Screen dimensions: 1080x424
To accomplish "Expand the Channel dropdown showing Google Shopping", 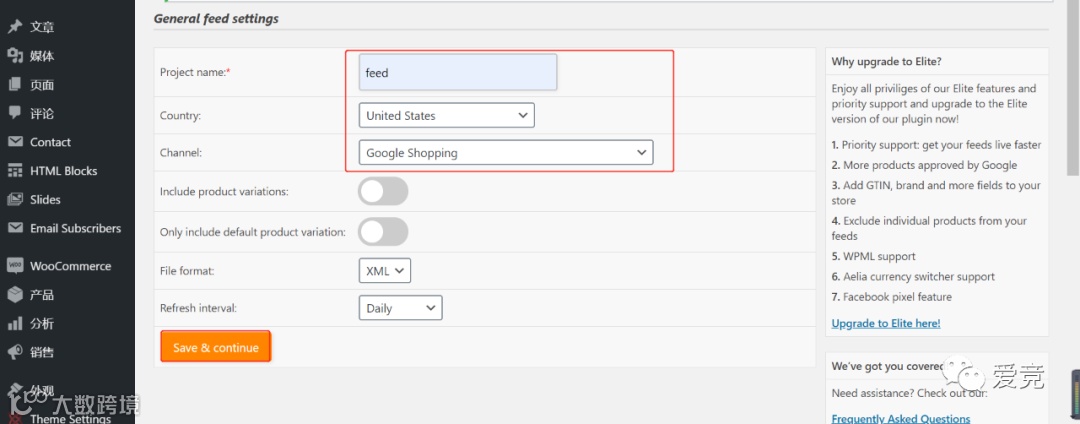I will 505,153.
